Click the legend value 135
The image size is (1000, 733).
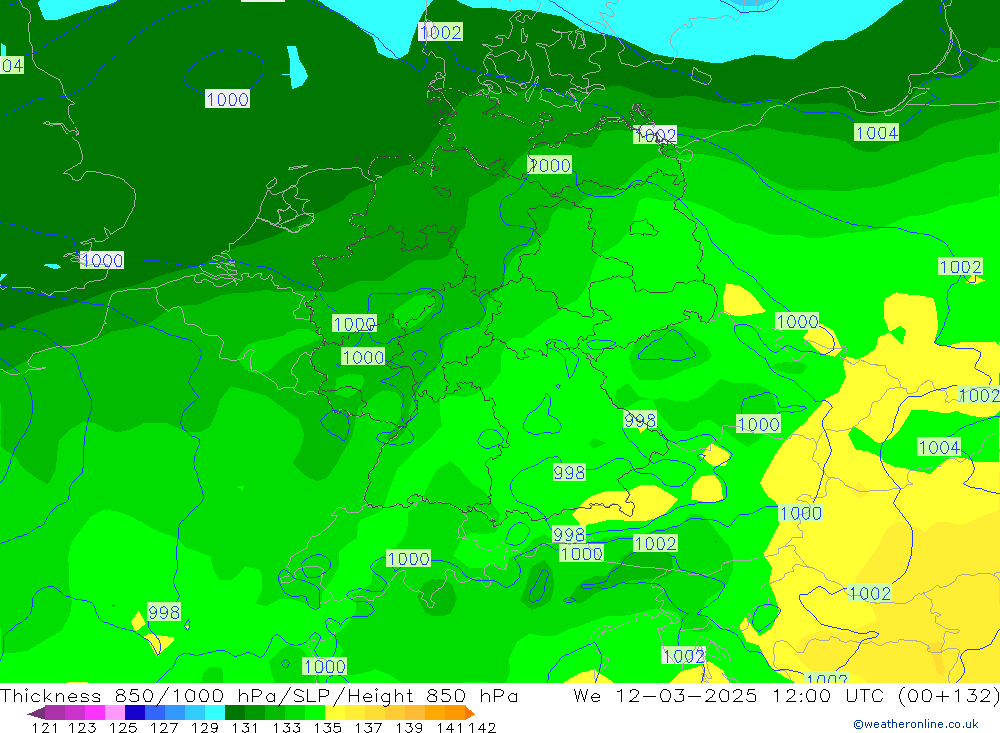pyautogui.click(x=327, y=727)
